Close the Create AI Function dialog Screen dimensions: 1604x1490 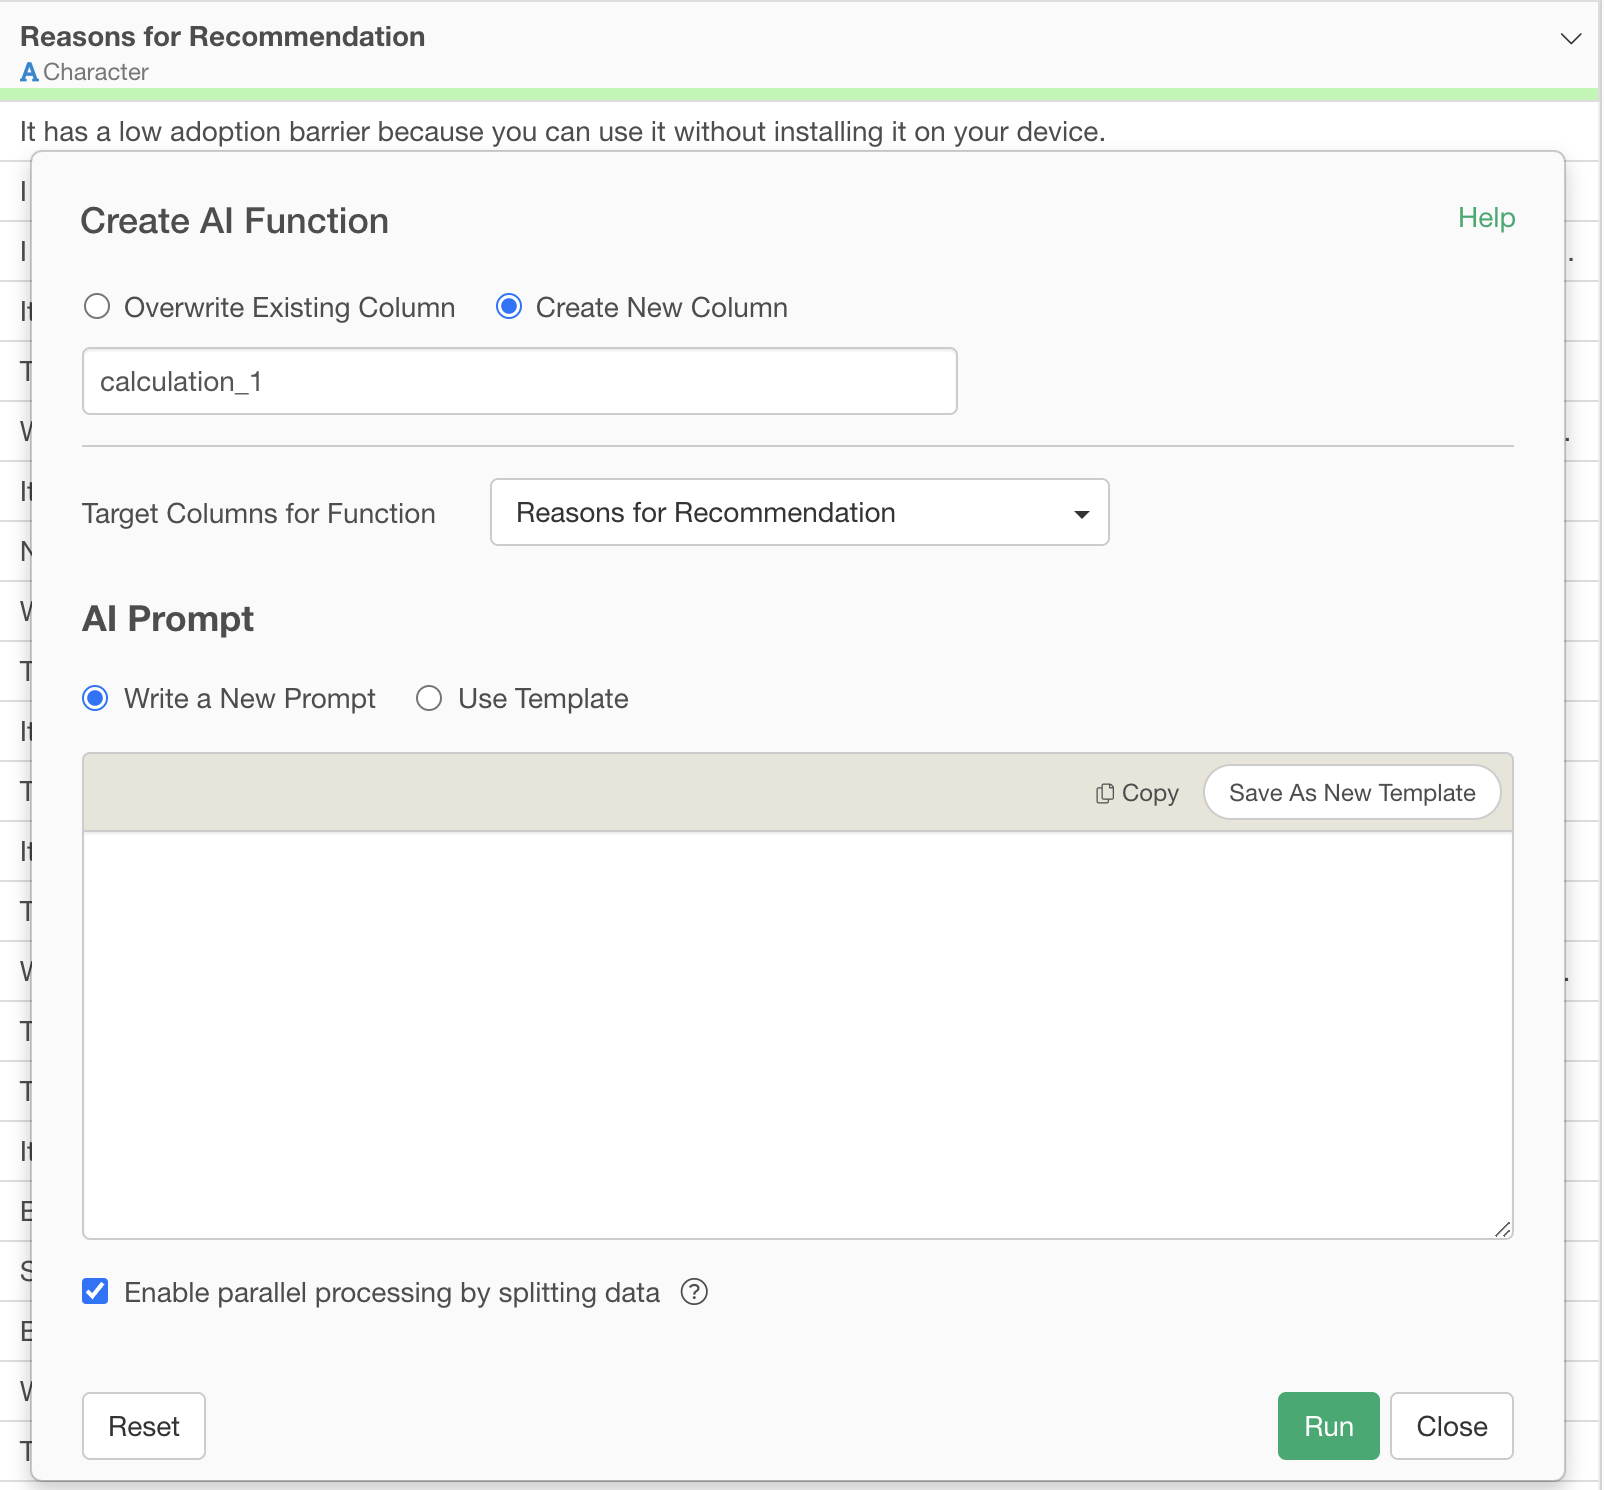pos(1451,1426)
